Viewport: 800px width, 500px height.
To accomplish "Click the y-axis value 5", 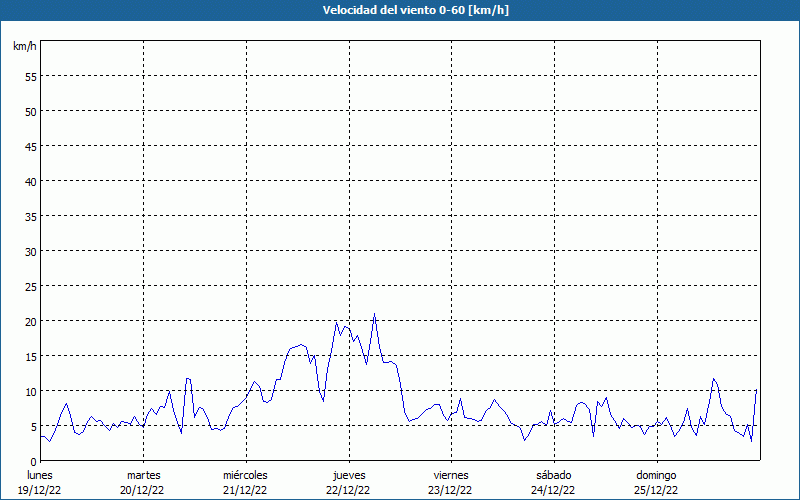I will point(34,427).
